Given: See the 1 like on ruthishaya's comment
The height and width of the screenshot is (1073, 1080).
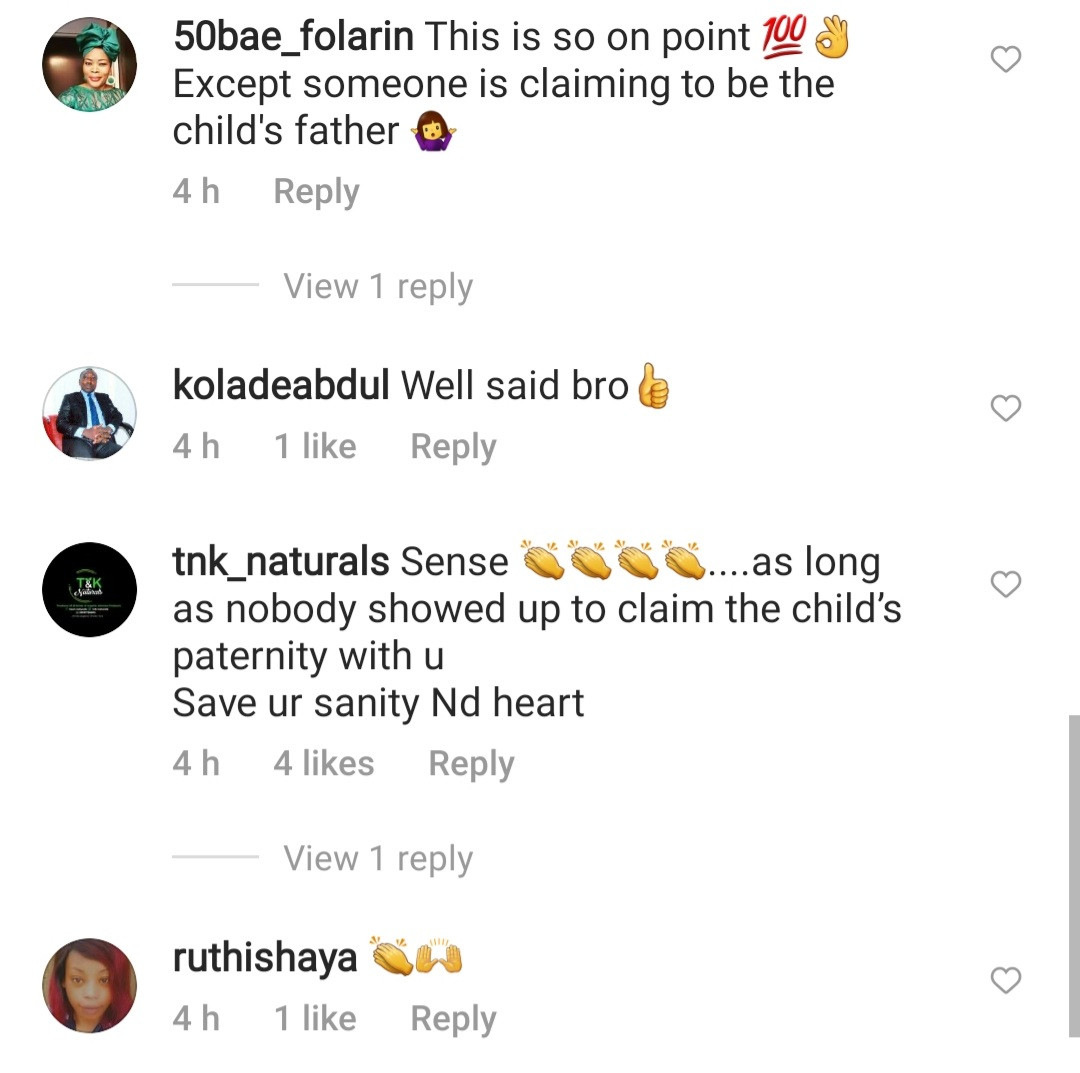Looking at the screenshot, I should [315, 1019].
